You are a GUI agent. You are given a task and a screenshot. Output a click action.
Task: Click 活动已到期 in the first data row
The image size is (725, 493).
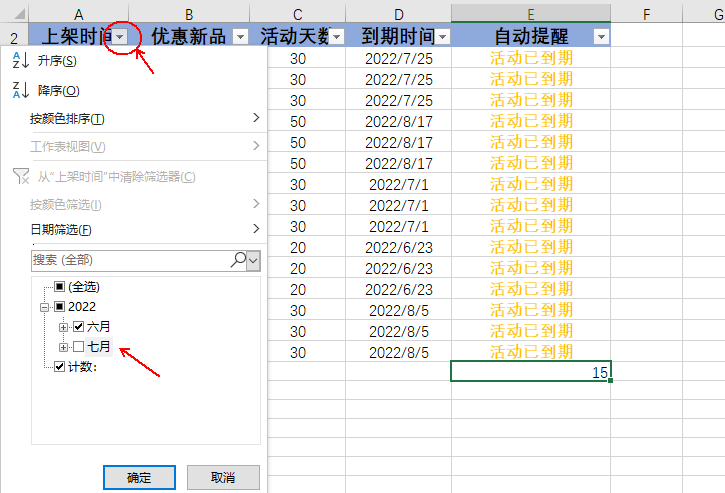tap(531, 58)
